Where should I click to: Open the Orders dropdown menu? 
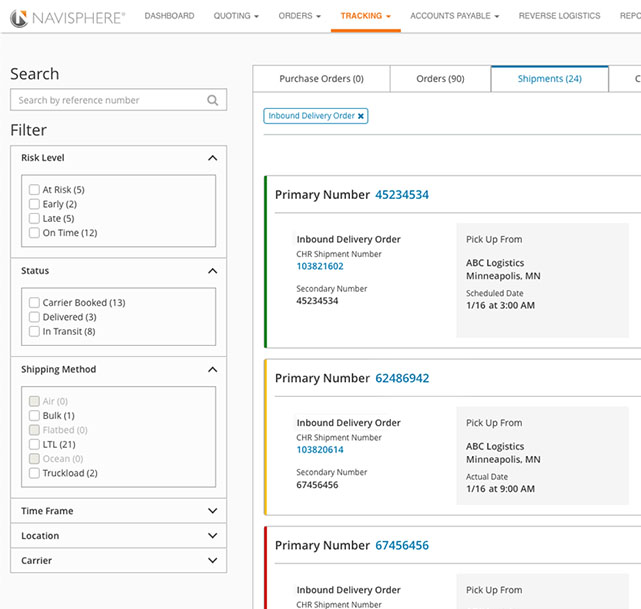click(x=299, y=16)
